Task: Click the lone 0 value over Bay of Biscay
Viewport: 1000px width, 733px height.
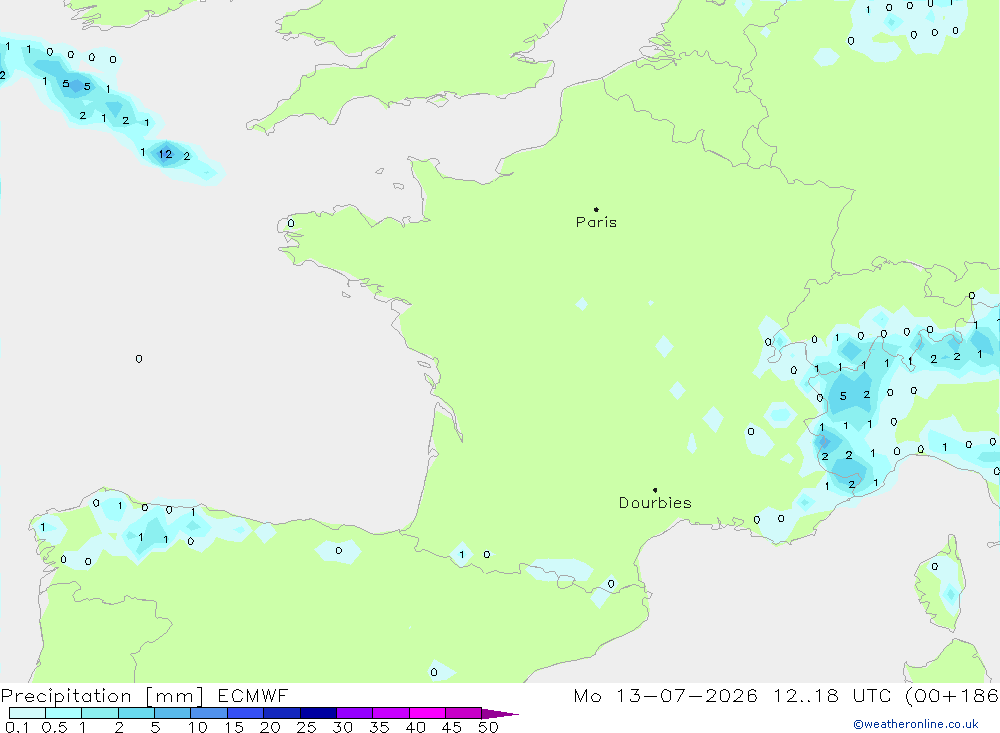Action: pyautogui.click(x=139, y=359)
